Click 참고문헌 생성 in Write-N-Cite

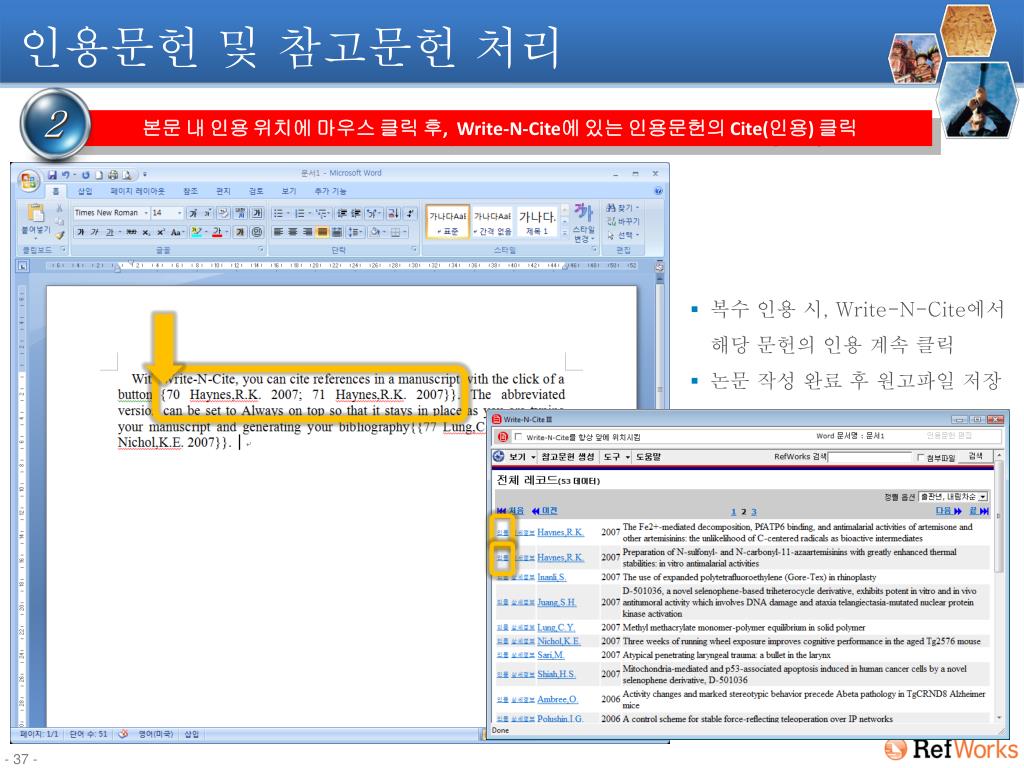click(568, 457)
